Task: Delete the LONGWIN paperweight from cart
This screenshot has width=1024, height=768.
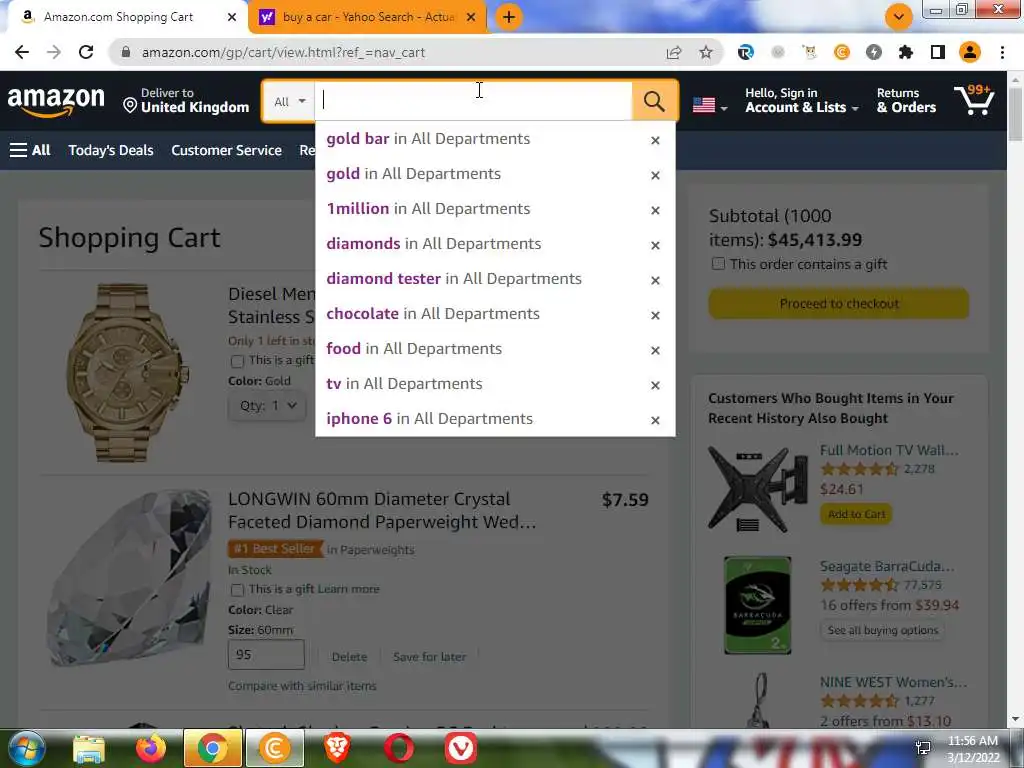Action: (x=349, y=657)
